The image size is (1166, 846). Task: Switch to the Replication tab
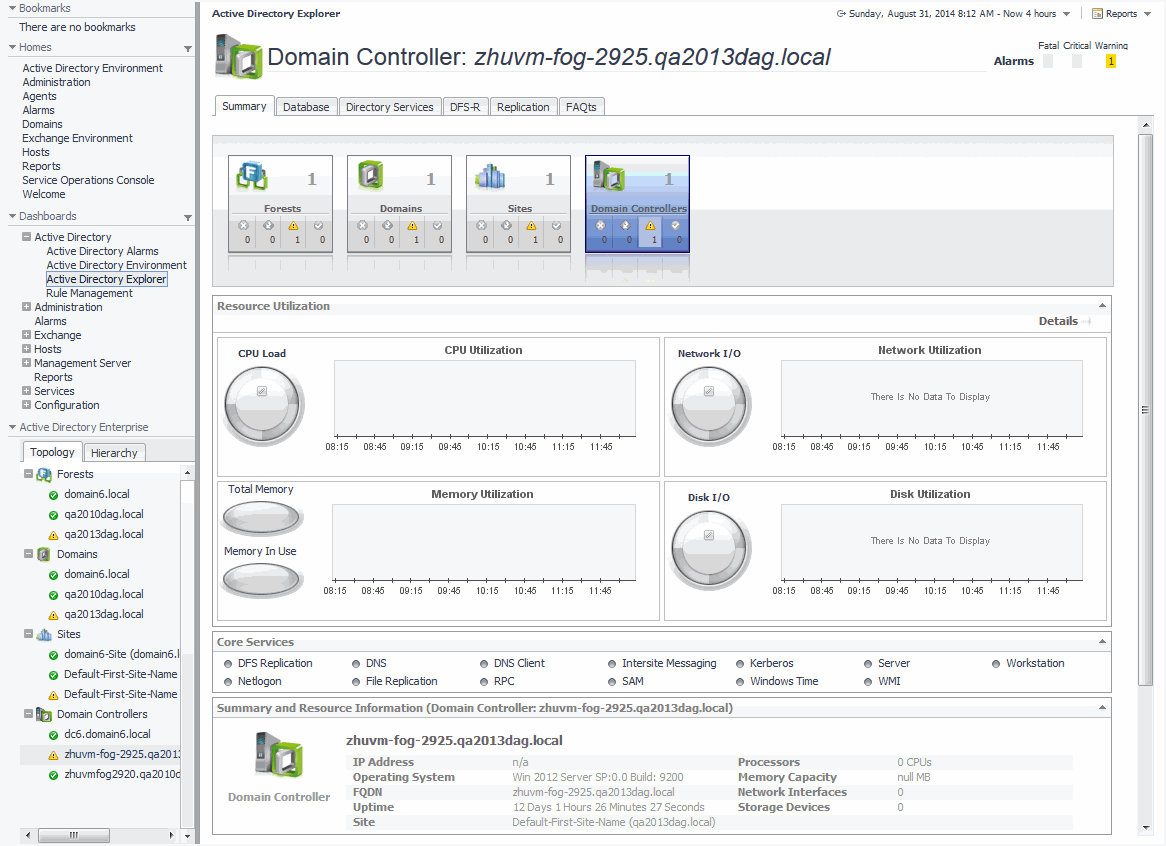coord(523,107)
